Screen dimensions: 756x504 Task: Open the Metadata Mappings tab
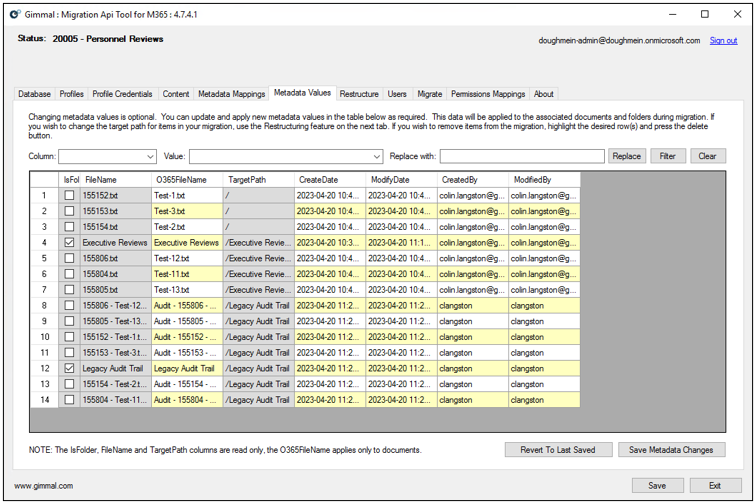click(231, 94)
